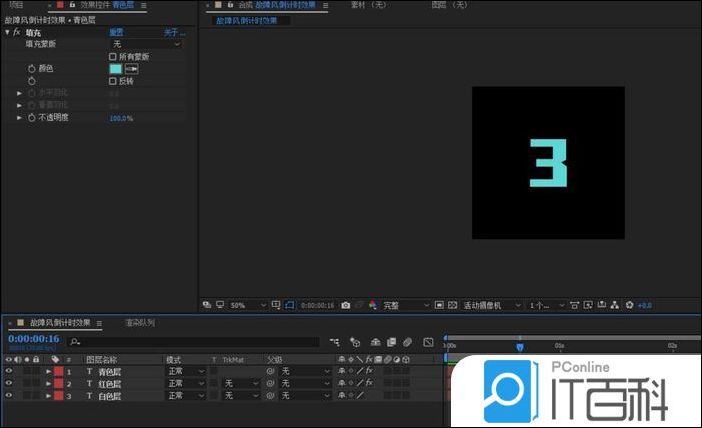702x428 pixels.
Task: Click the color eyedropper next to 颜色 swatch
Action: [130, 69]
